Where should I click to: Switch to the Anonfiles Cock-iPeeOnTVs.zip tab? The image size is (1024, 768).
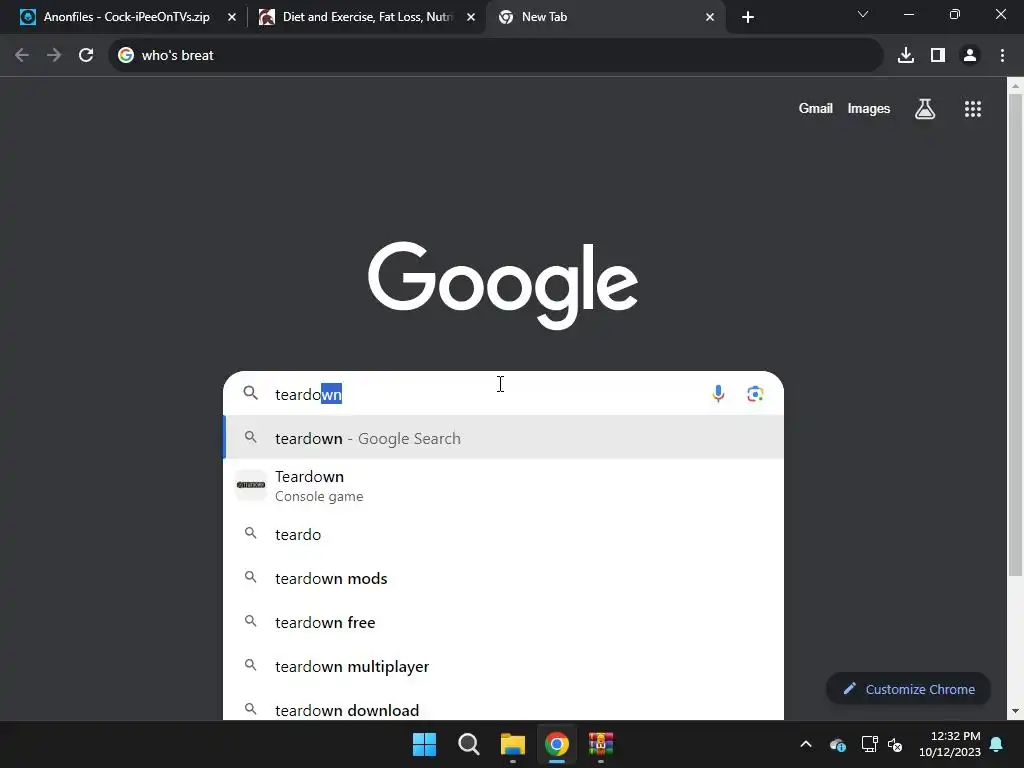click(x=127, y=17)
